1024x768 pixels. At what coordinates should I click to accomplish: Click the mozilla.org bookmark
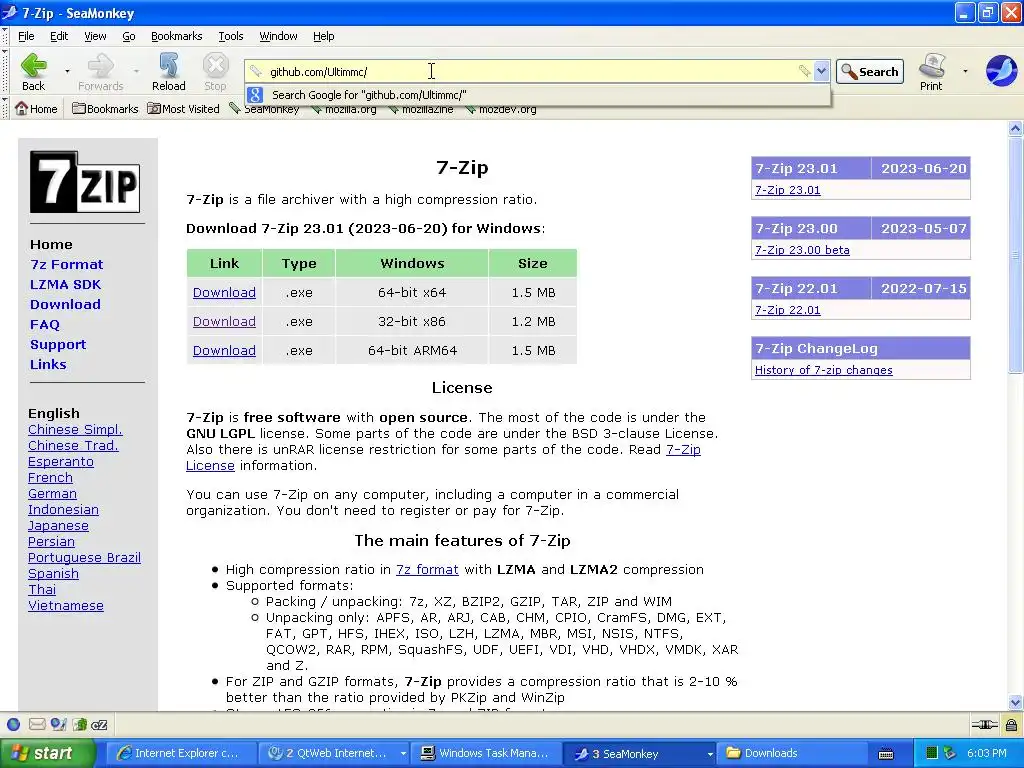(344, 109)
